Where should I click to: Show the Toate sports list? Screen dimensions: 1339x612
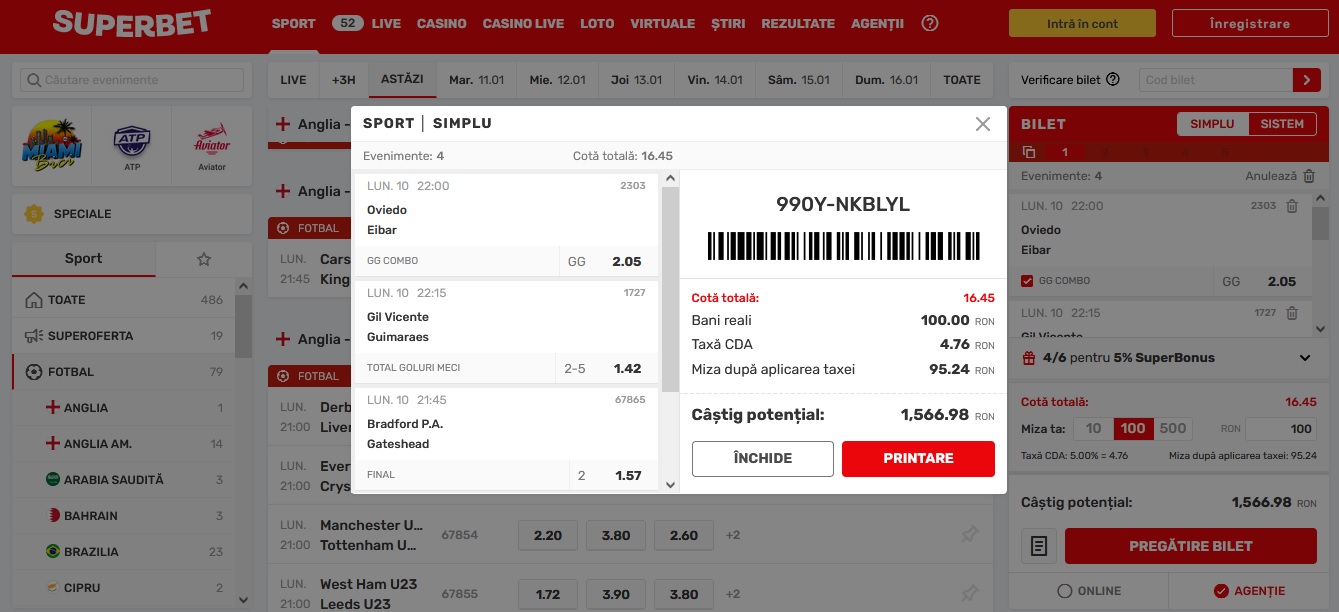point(123,300)
